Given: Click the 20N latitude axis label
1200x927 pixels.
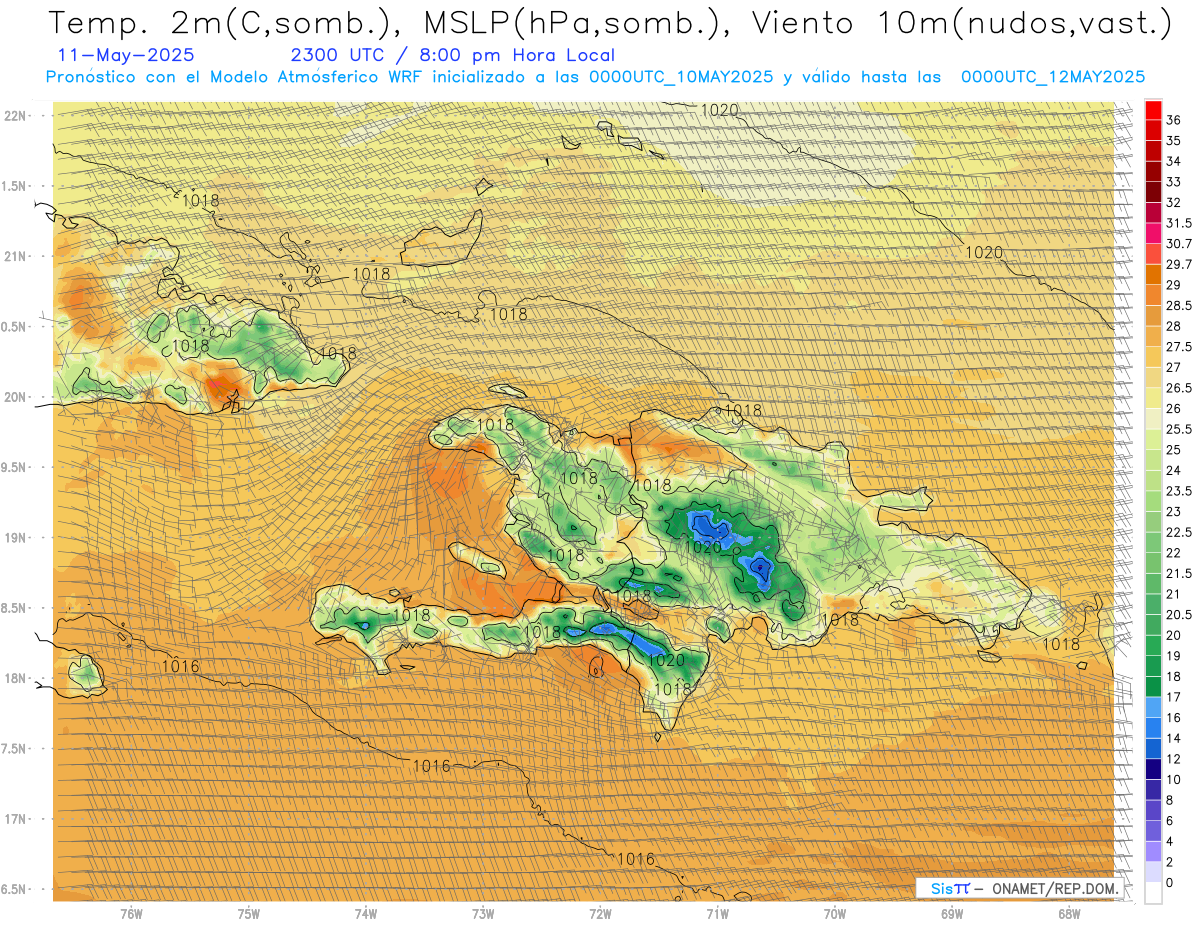Looking at the screenshot, I should 15,397.
